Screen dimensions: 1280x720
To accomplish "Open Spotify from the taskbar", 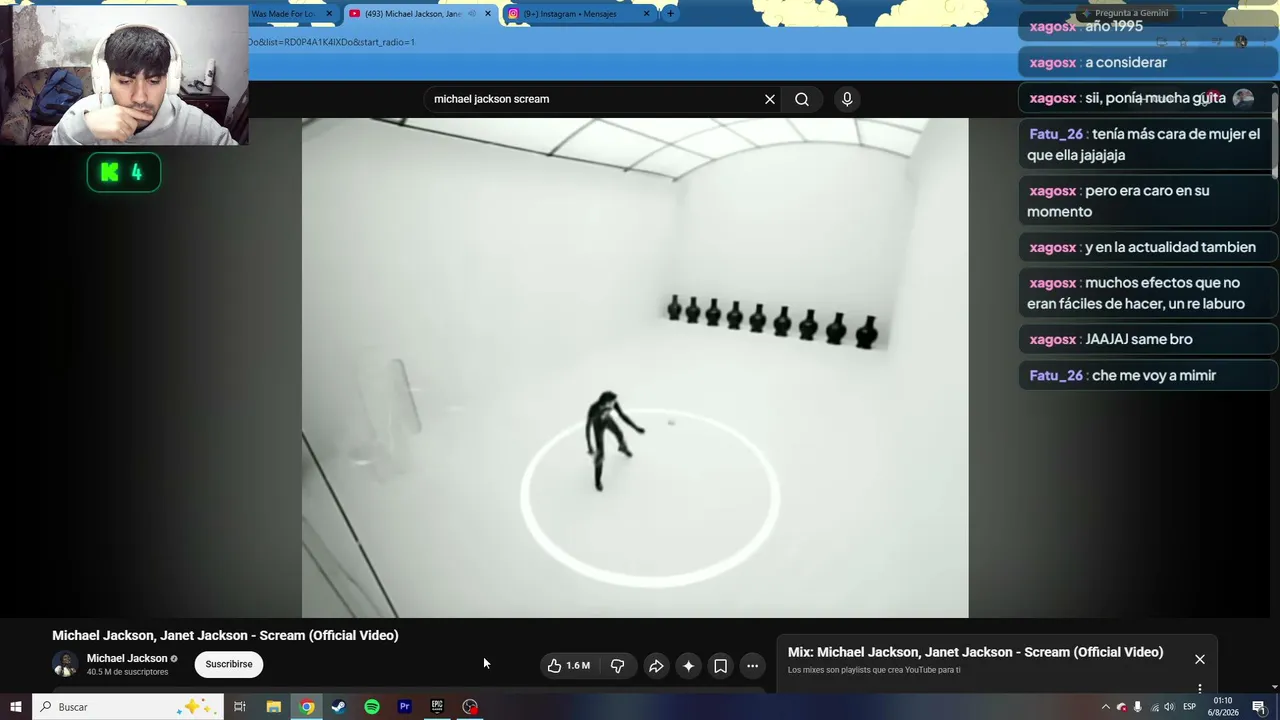I will [x=372, y=707].
